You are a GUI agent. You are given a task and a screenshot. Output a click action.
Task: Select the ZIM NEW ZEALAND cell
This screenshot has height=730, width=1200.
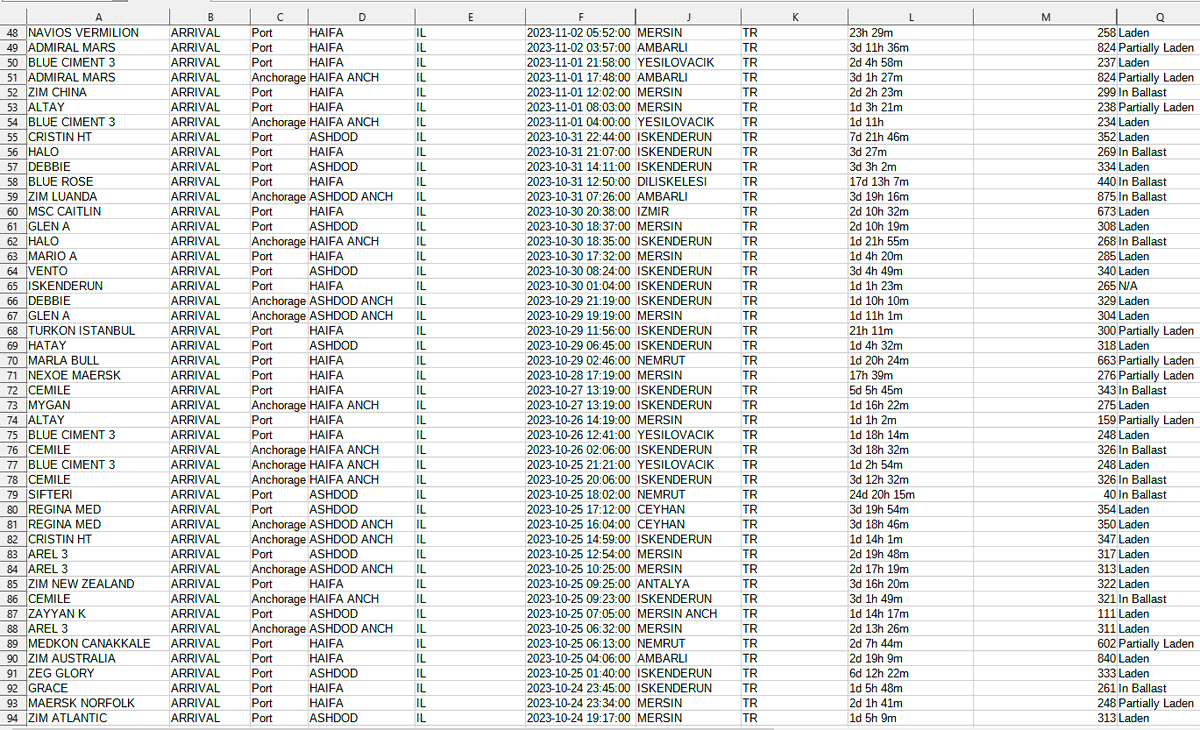pyautogui.click(x=97, y=584)
